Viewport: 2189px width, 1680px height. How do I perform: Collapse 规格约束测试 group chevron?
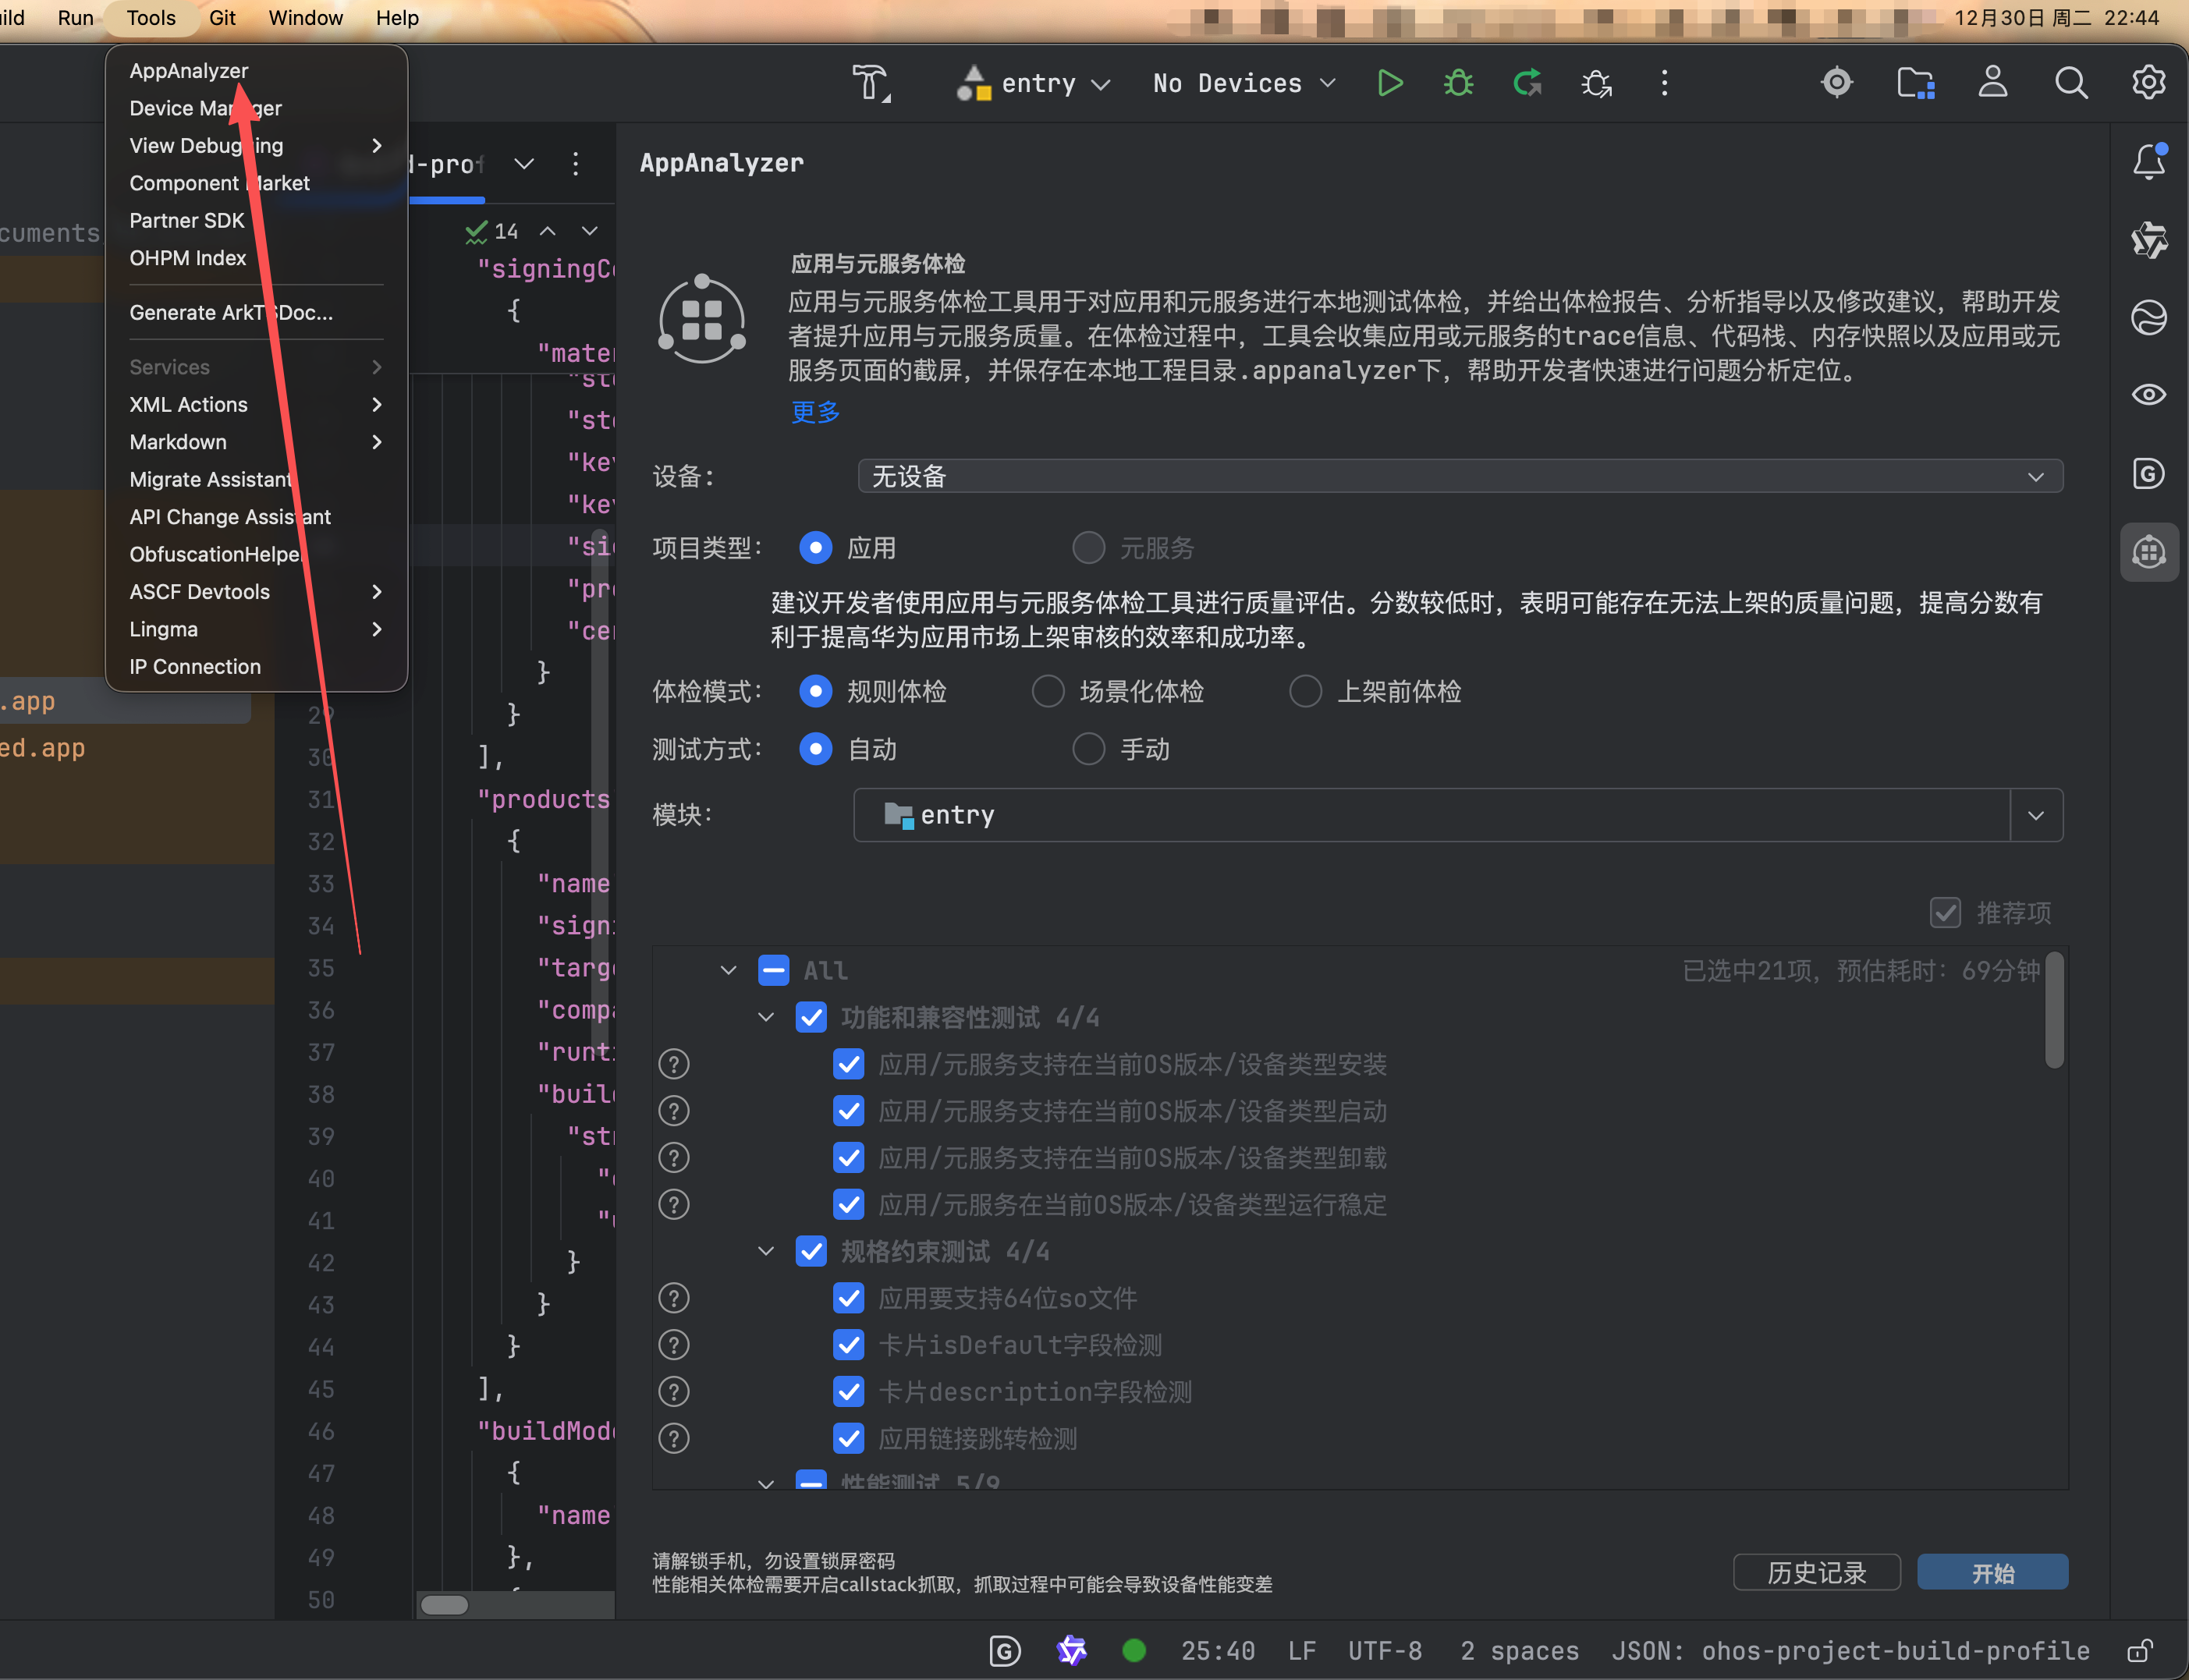[766, 1251]
